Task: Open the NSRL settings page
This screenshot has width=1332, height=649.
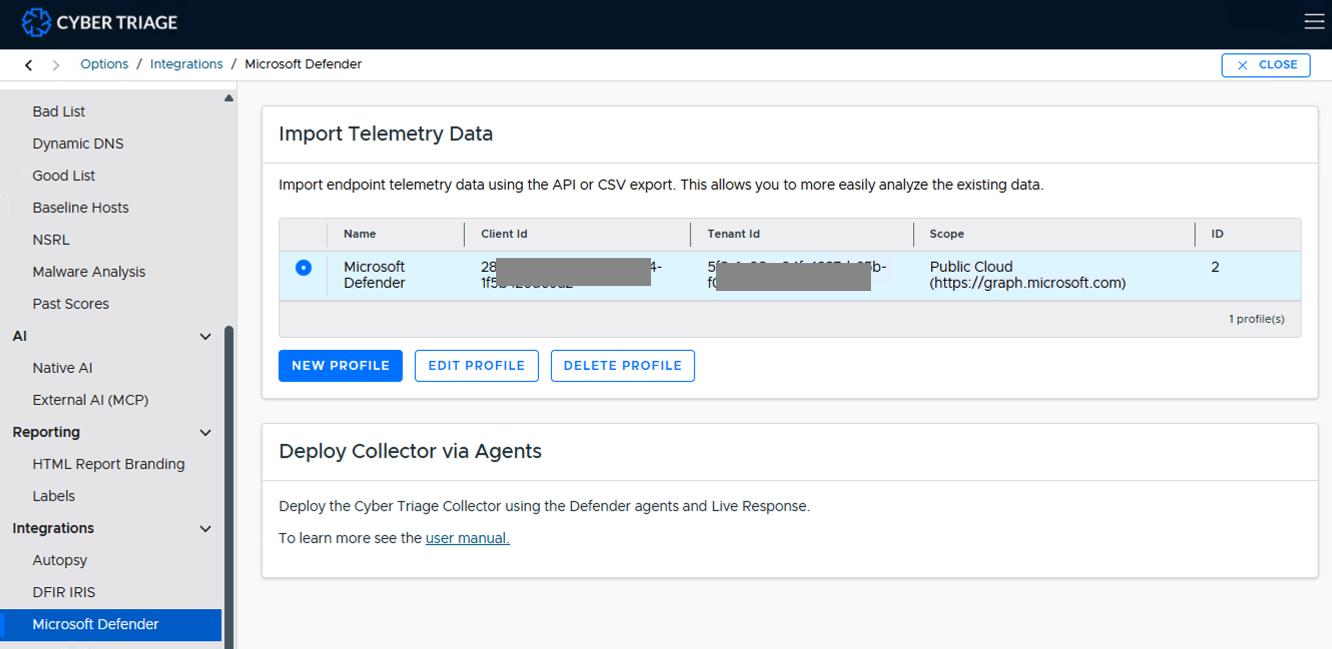Action: click(51, 239)
